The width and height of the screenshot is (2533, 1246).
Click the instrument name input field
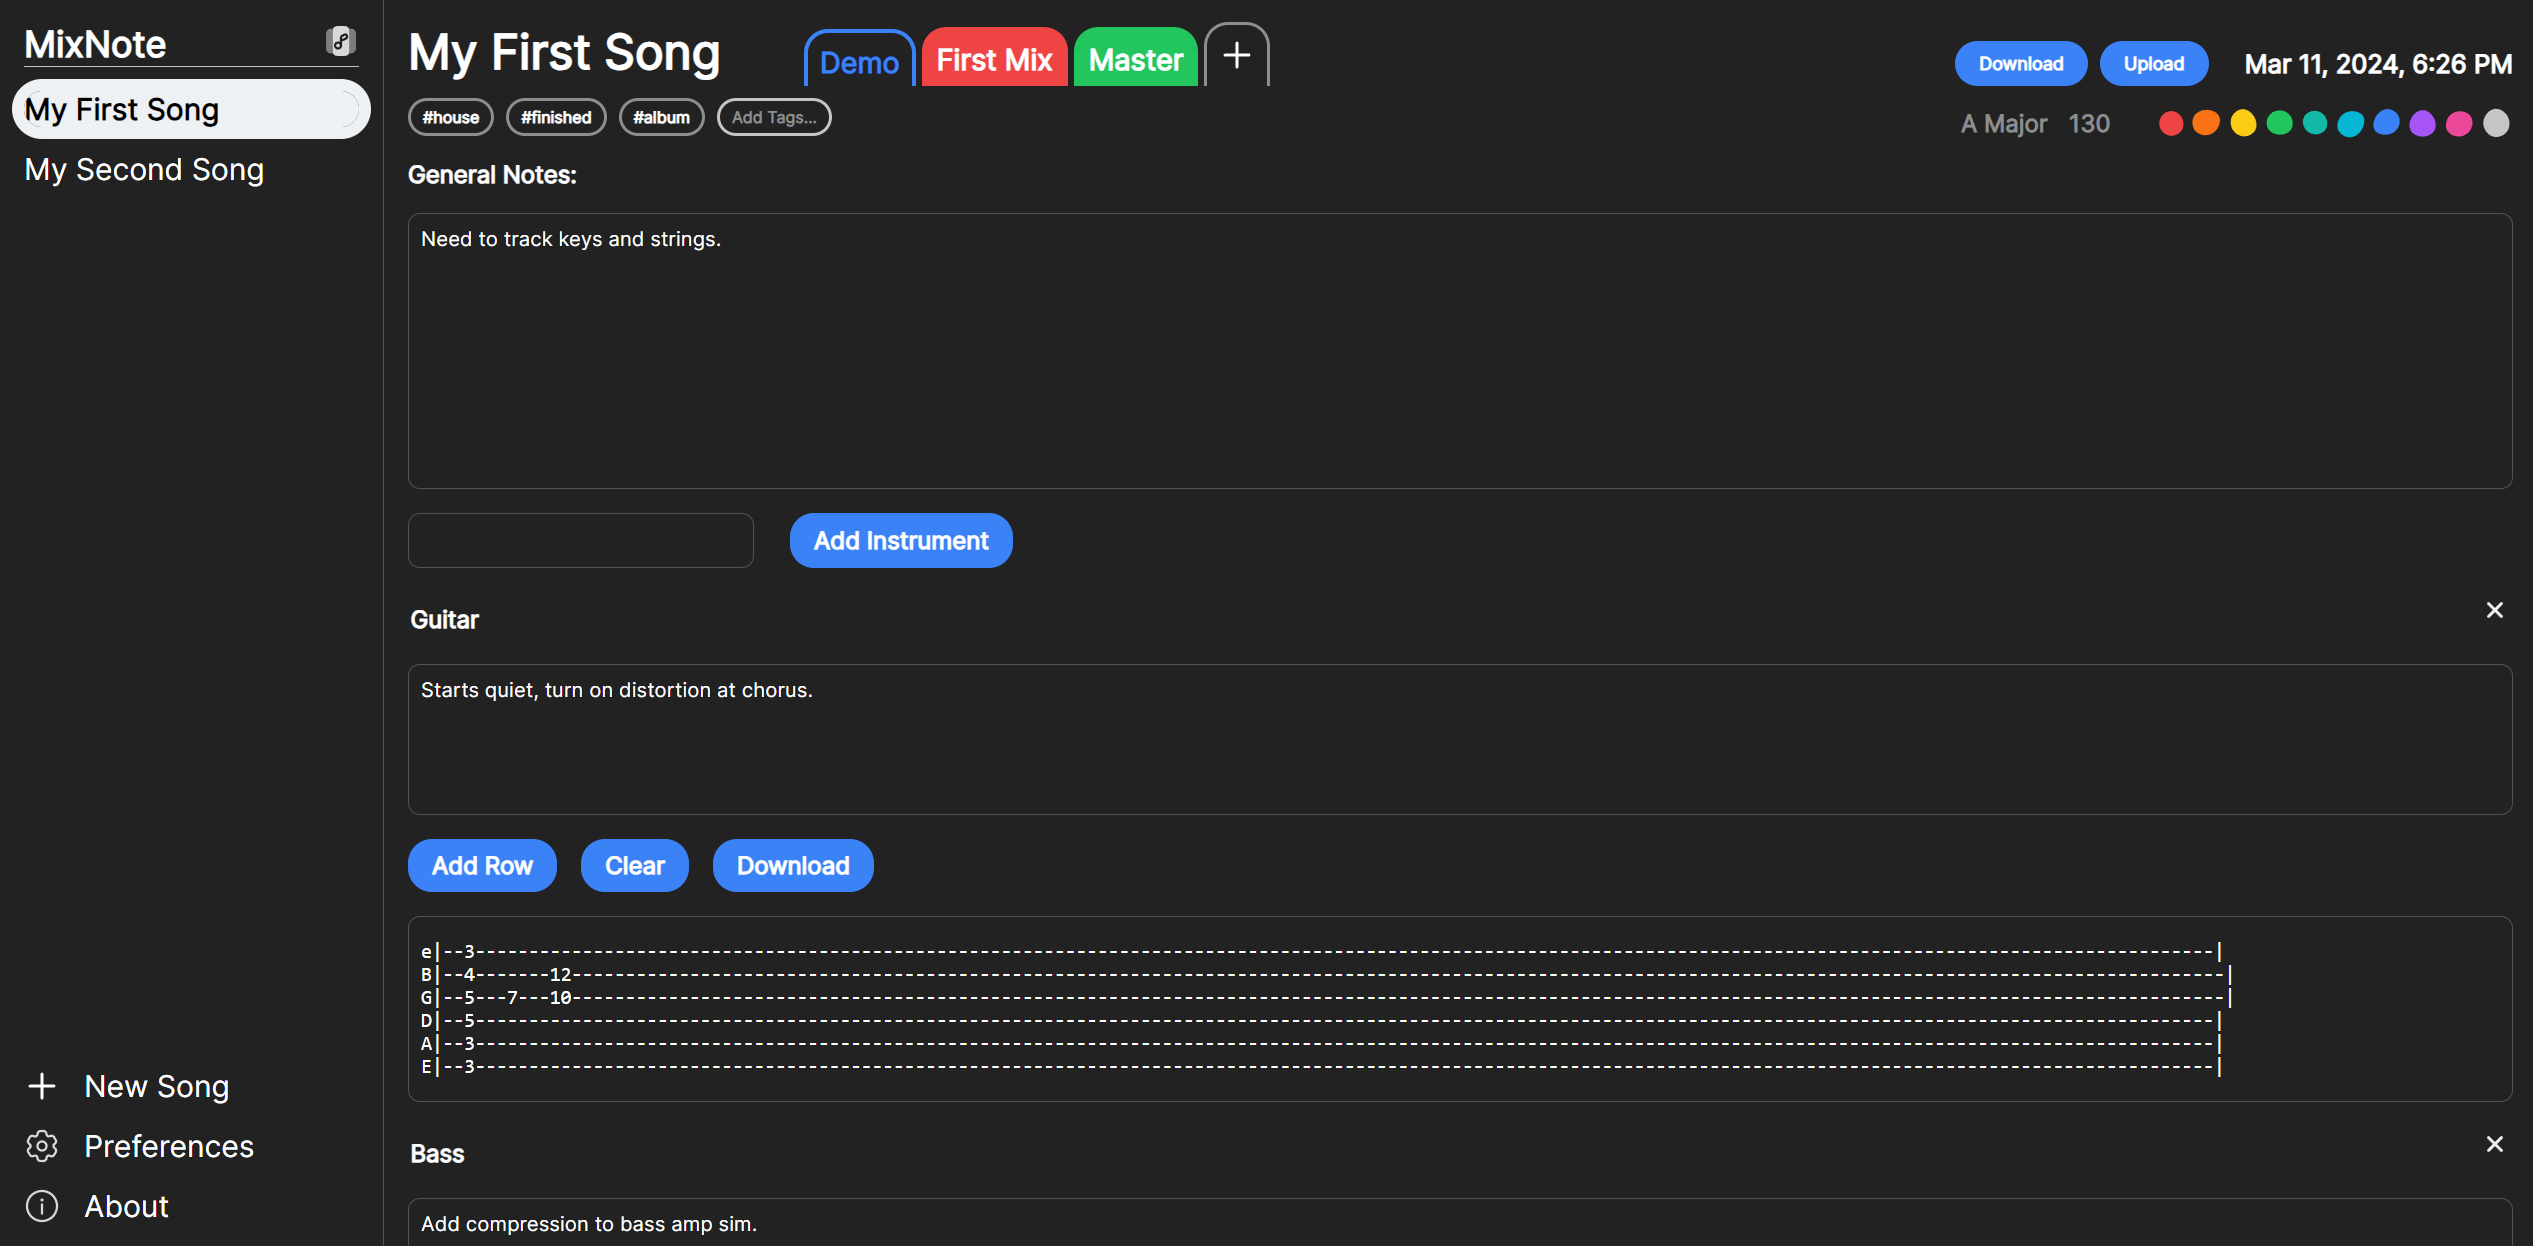click(581, 541)
